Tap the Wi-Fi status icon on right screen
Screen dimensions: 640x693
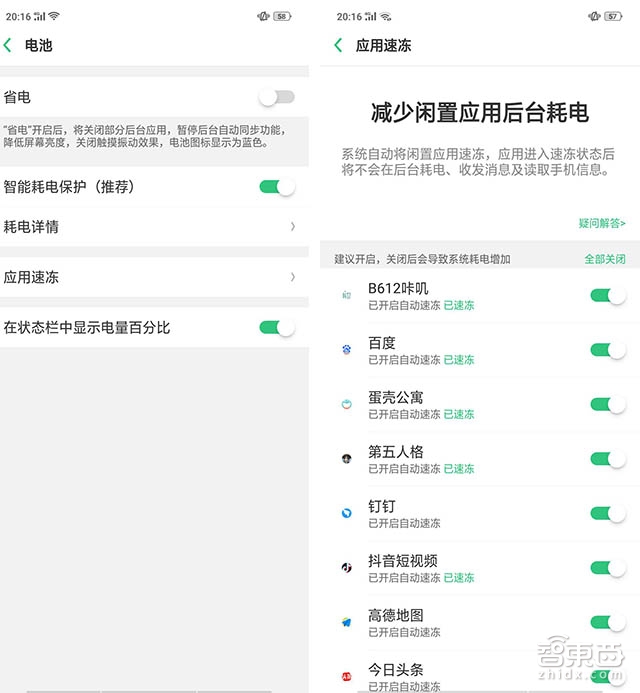385,16
